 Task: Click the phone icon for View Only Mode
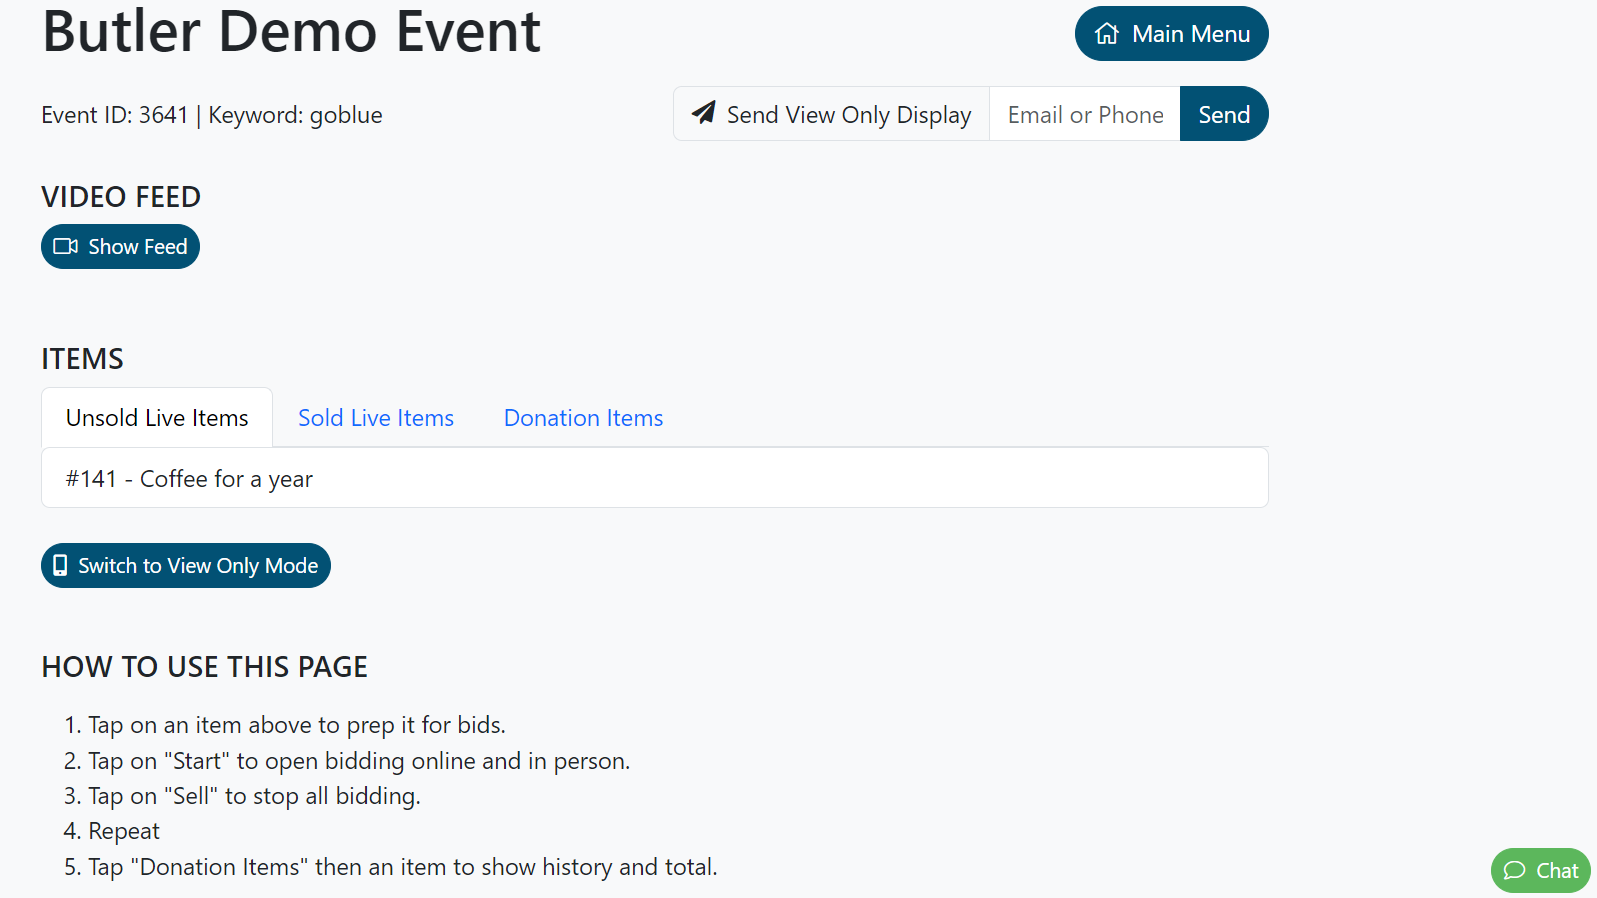60,566
